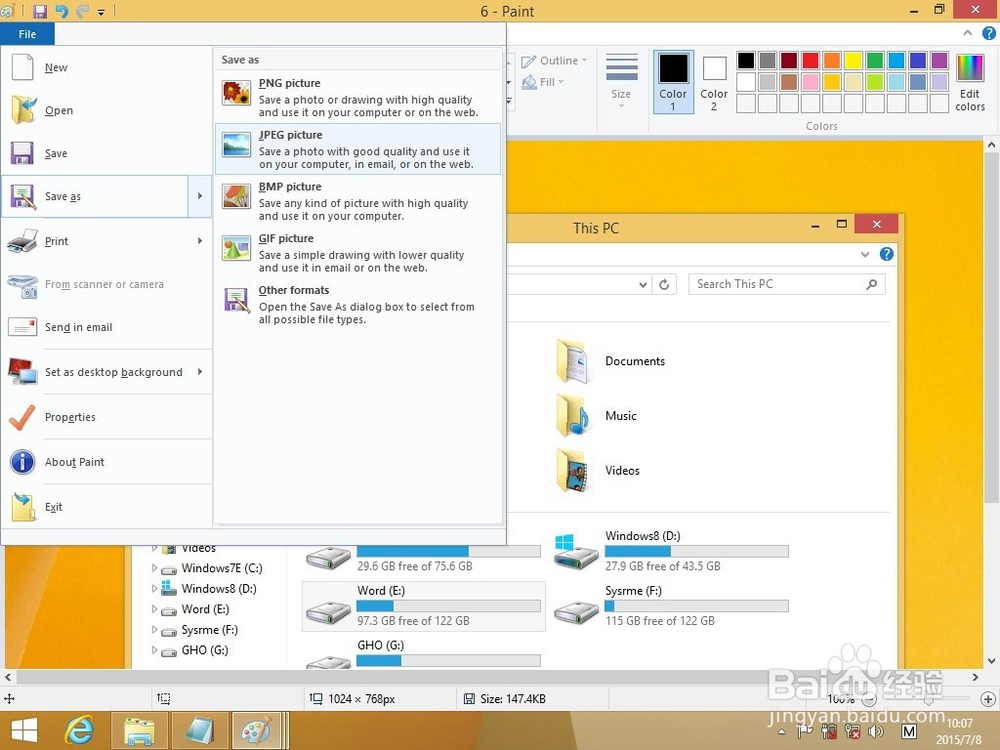The image size is (1000, 750).
Task: Click the Properties menu entry label
Action: (70, 417)
